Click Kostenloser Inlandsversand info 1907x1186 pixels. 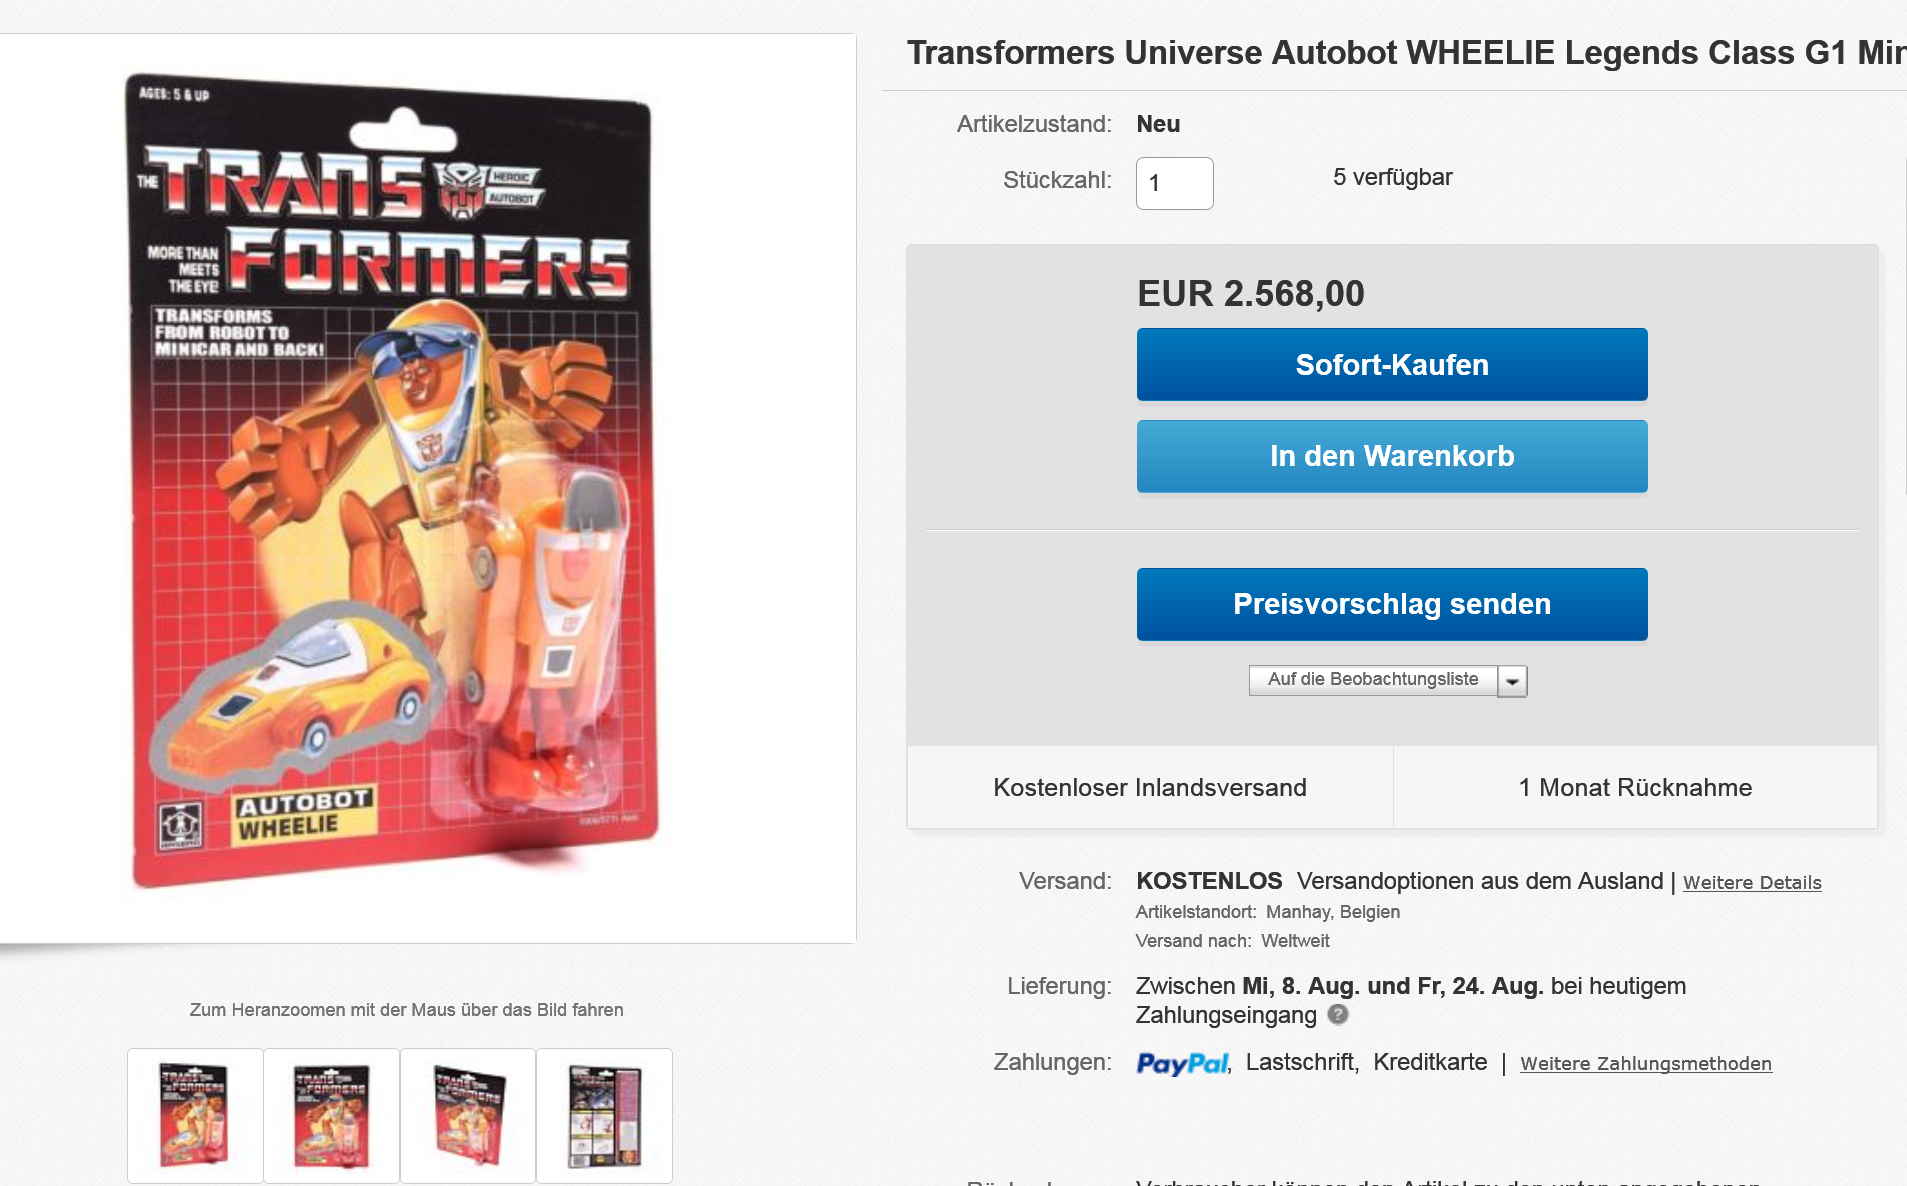1149,788
